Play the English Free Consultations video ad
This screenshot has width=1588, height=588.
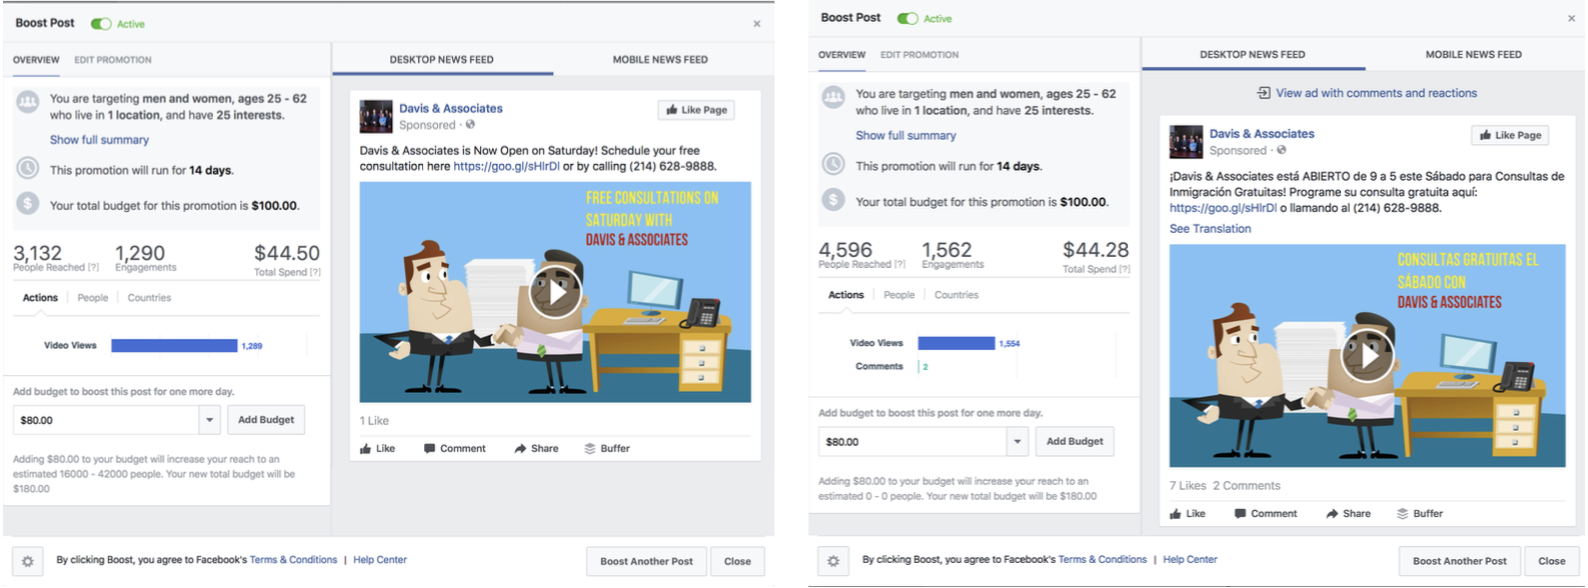point(555,292)
